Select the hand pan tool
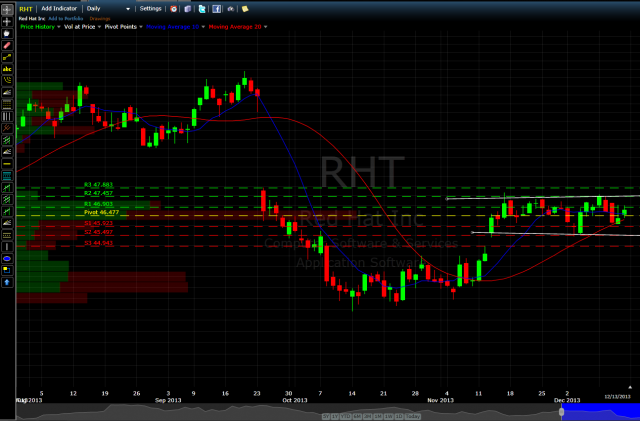This screenshot has width=640, height=421. click(7, 33)
